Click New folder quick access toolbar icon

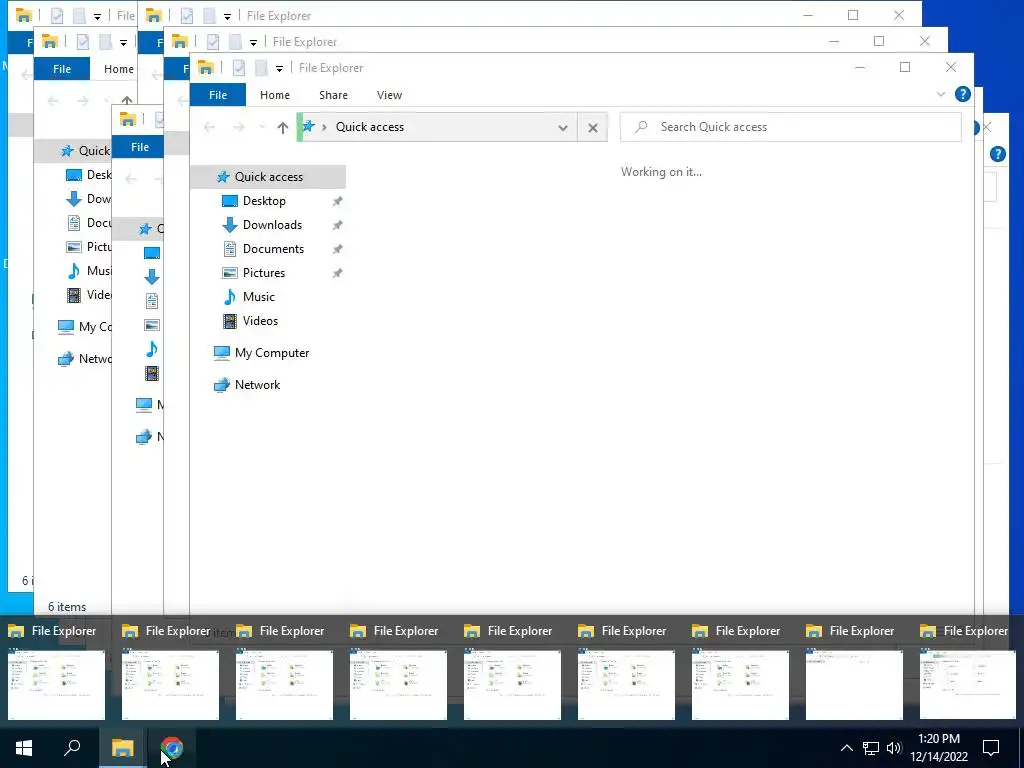click(261, 67)
